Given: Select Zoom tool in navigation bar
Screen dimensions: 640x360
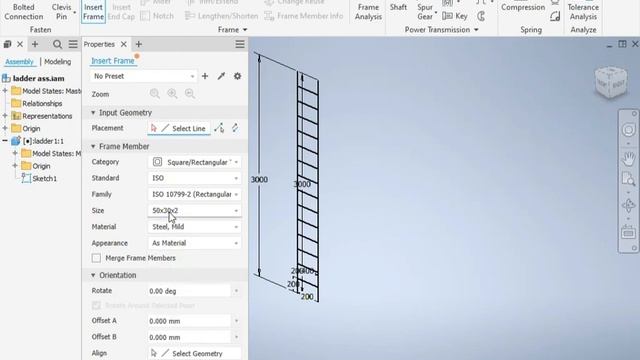Looking at the screenshot, I should coord(629,179).
